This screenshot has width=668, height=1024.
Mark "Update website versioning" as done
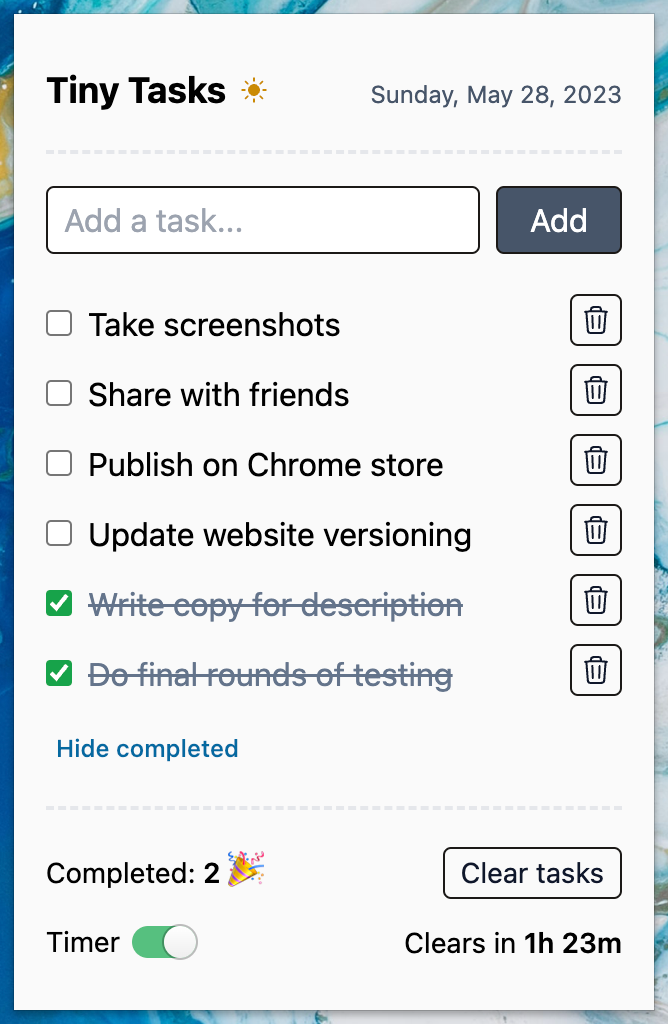59,533
